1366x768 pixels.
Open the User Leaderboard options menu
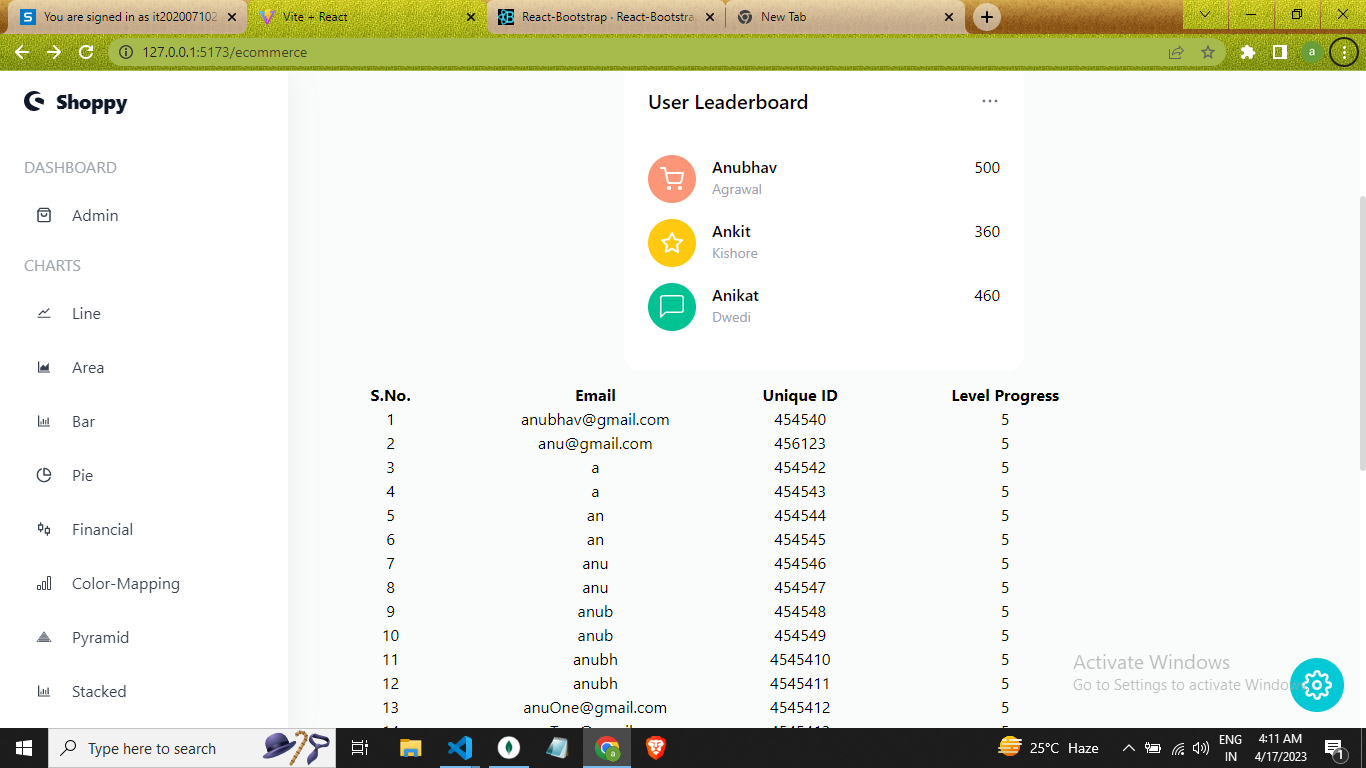(x=990, y=101)
